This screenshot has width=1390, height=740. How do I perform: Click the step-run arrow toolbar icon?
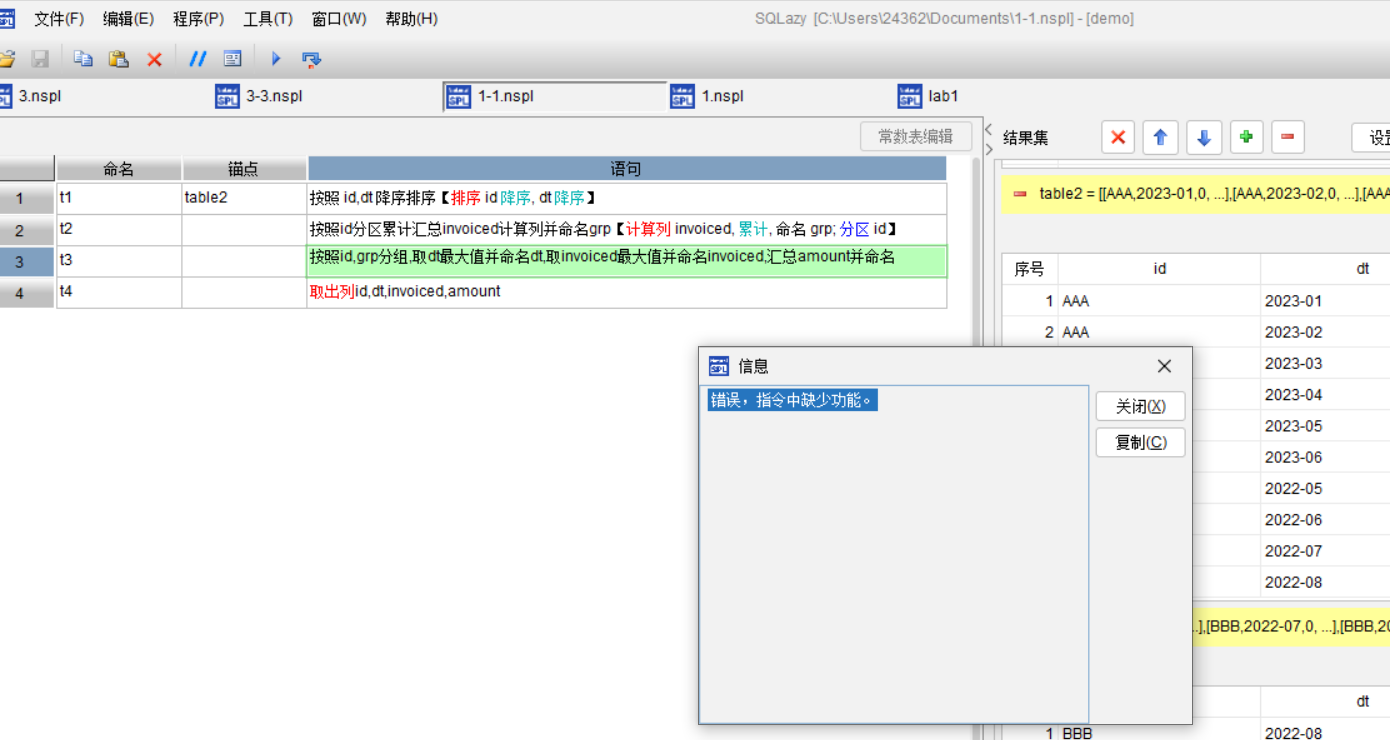[x=311, y=60]
